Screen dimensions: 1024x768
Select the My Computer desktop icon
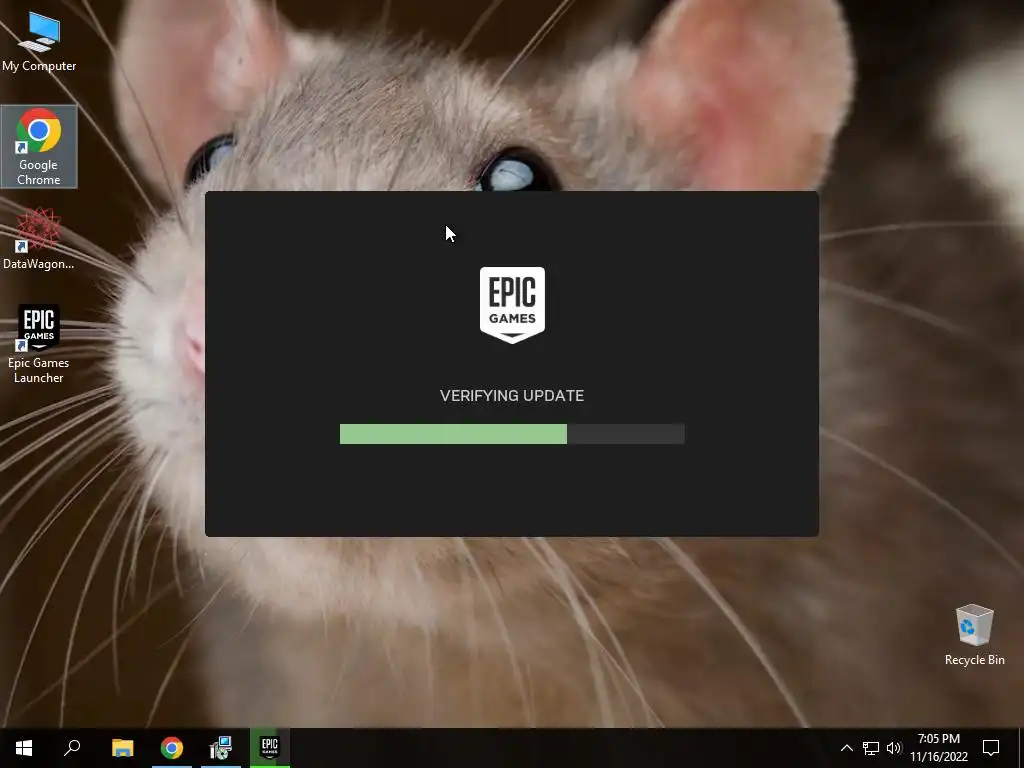tap(39, 42)
